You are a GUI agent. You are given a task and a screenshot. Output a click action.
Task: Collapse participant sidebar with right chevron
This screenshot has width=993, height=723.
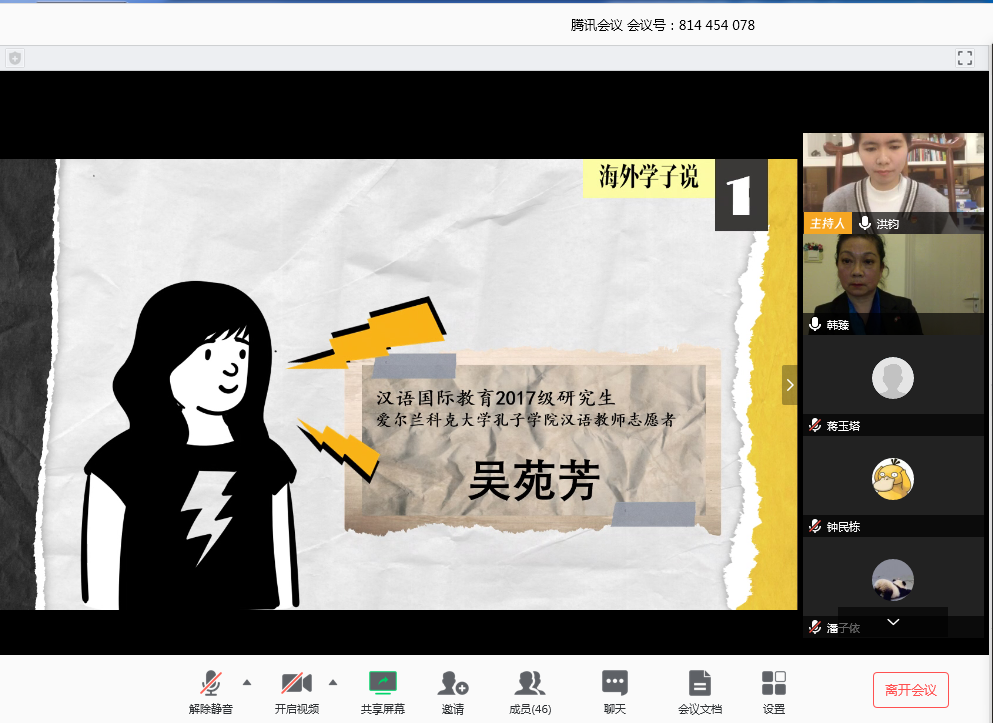pos(790,385)
